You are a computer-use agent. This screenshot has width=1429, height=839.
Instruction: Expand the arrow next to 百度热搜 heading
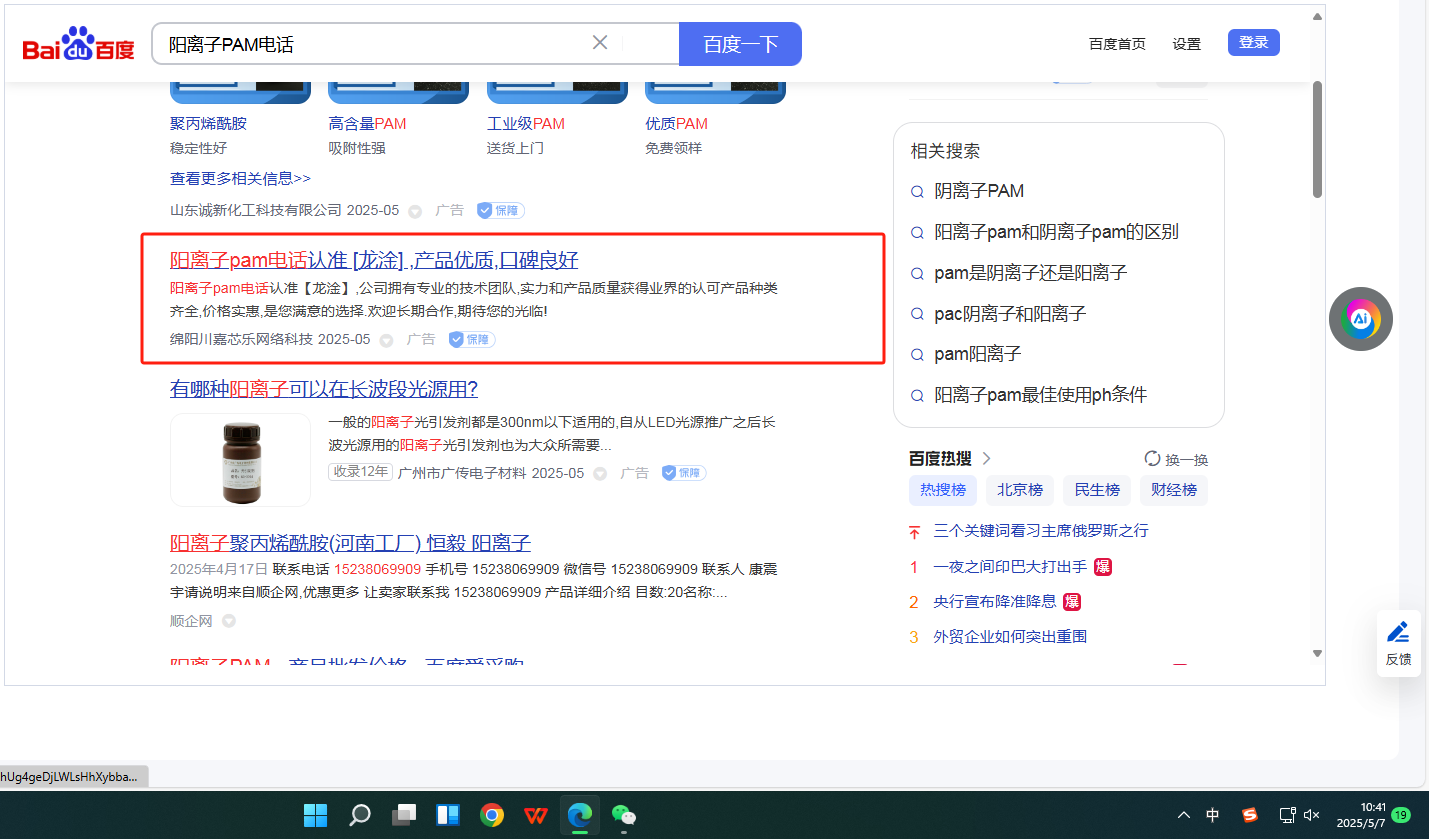pos(987,459)
